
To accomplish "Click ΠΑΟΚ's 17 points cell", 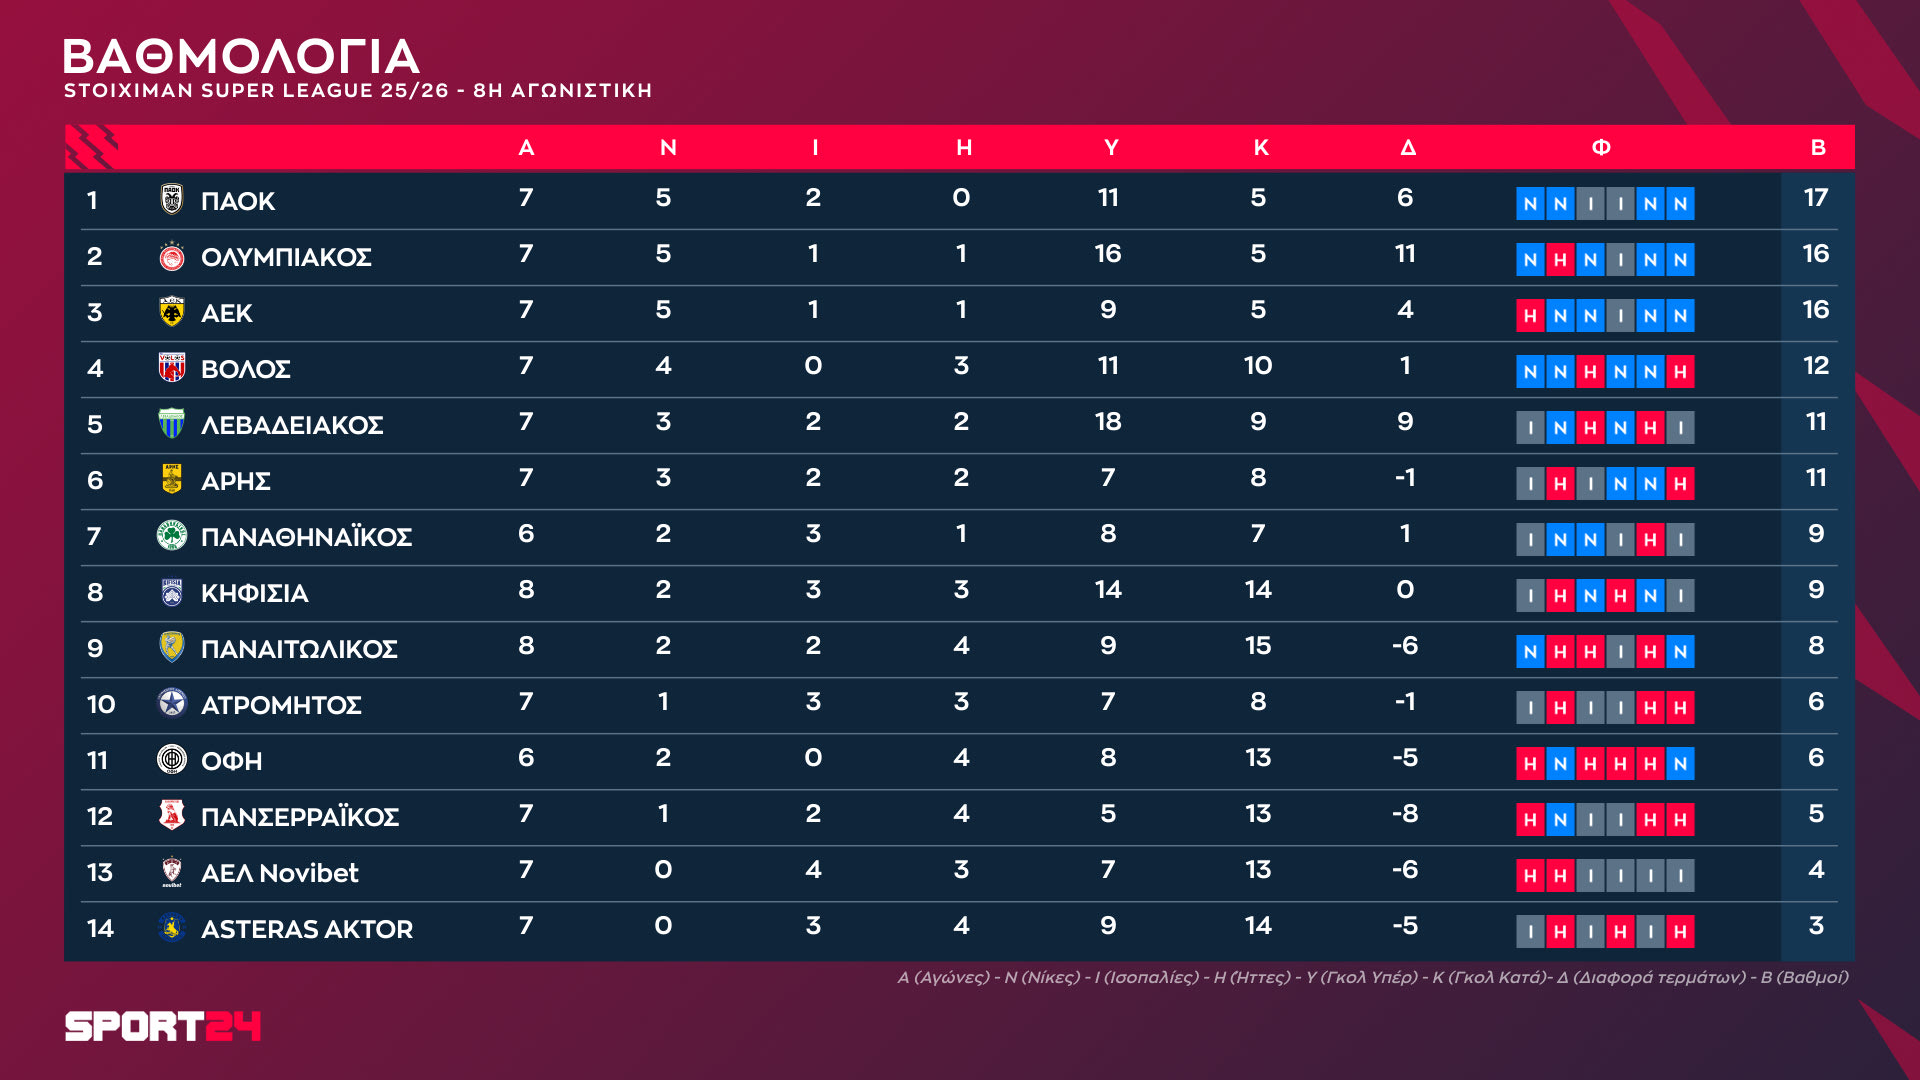I will 1816,198.
